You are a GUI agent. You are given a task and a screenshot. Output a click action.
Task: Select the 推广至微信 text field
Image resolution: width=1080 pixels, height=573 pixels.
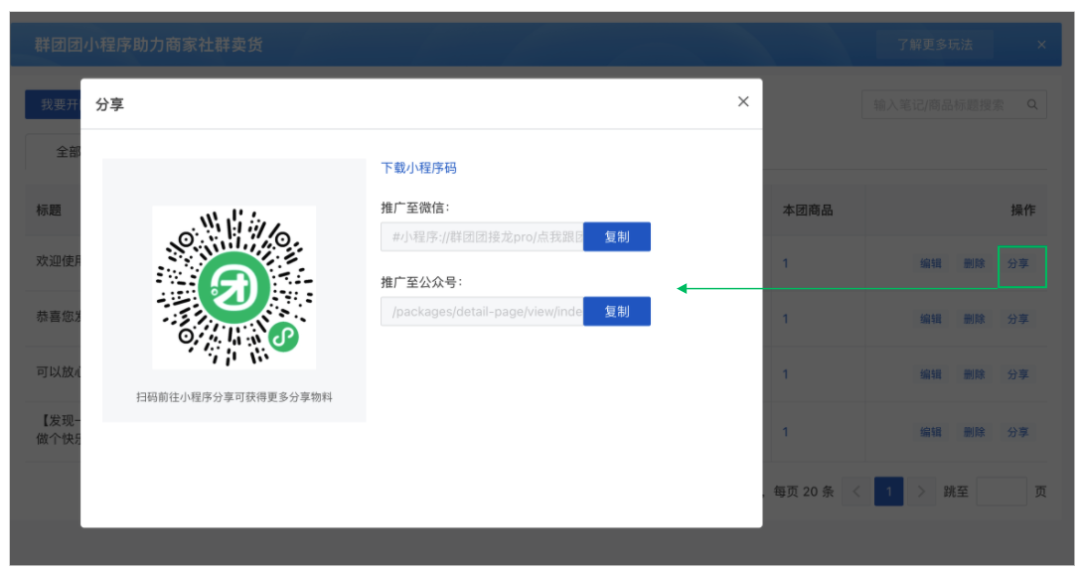(x=482, y=237)
